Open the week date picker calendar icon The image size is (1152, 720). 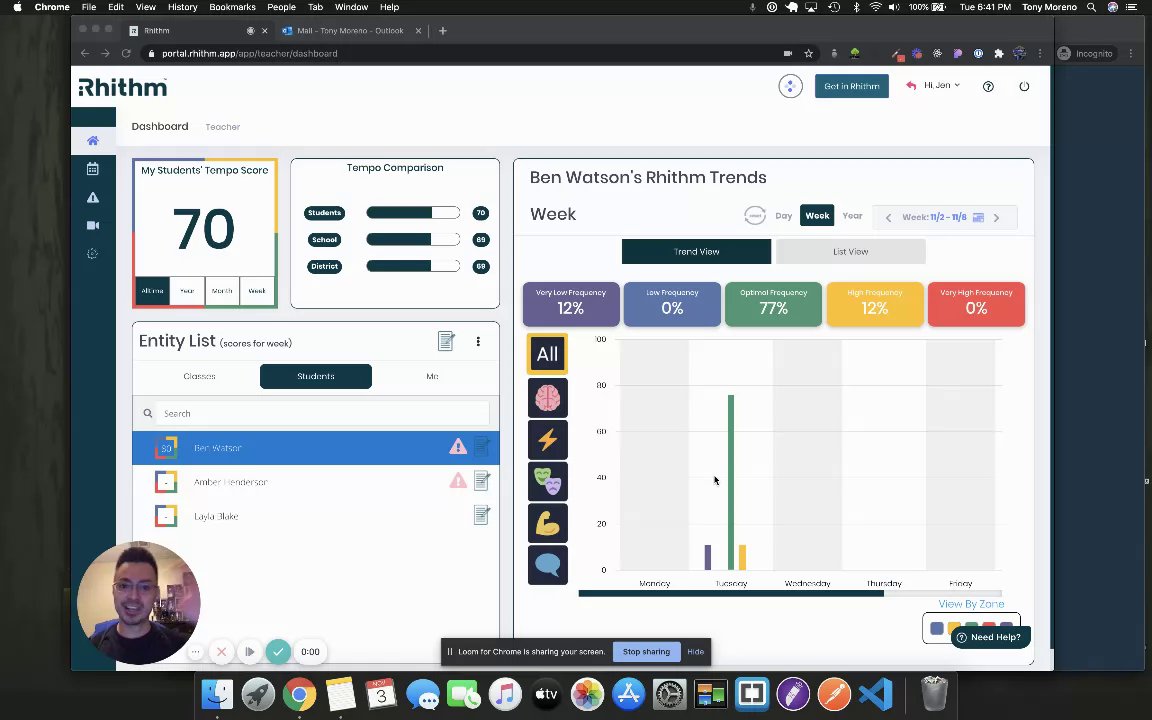[x=978, y=217]
